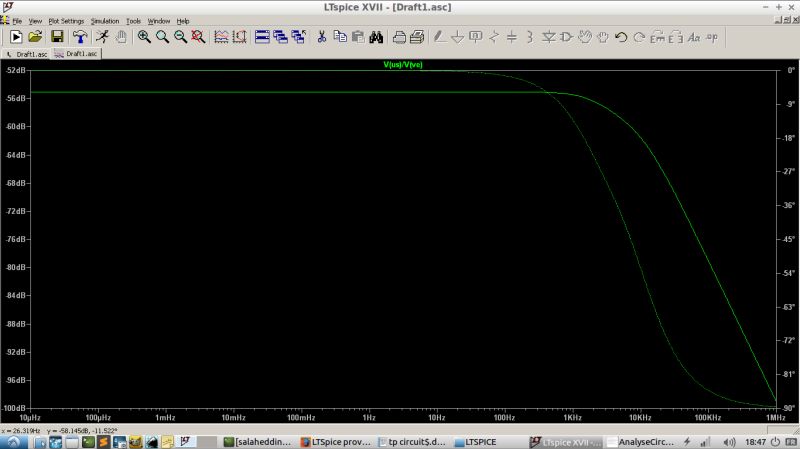This screenshot has width=800, height=449.
Task: Open the Plot Settings menu
Action: click(x=66, y=21)
